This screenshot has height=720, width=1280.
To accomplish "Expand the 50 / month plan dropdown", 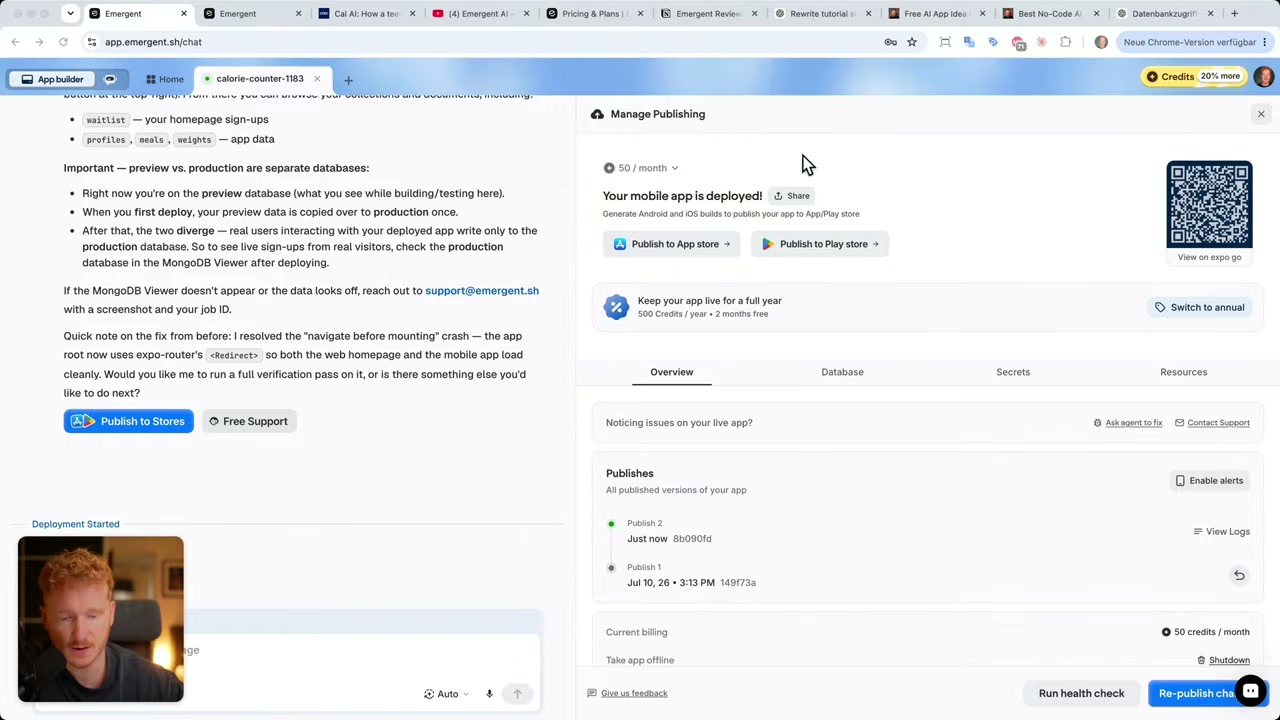I will coord(641,168).
